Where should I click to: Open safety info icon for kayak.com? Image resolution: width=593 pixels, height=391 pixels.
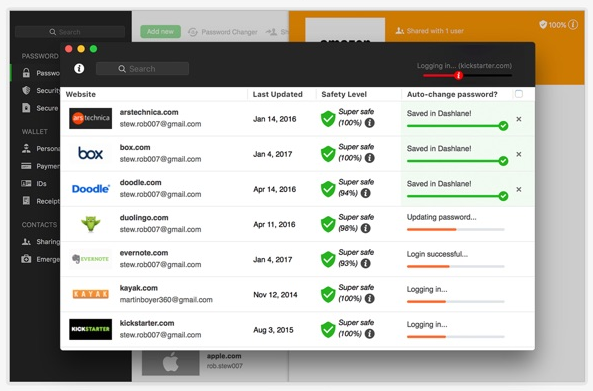point(369,299)
